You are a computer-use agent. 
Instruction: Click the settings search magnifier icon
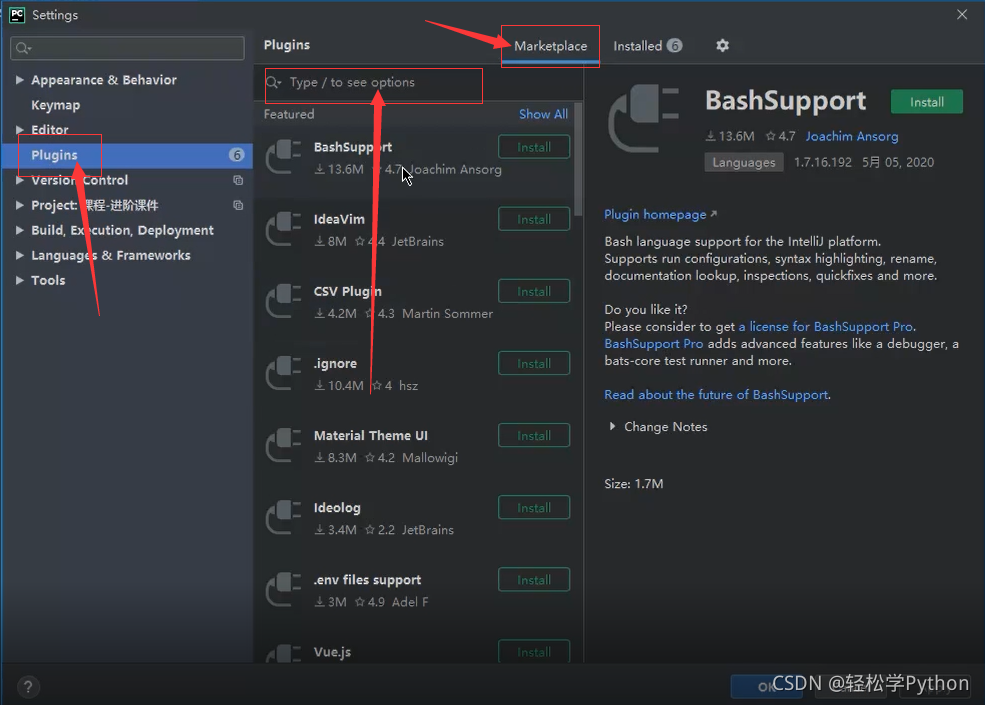click(23, 48)
